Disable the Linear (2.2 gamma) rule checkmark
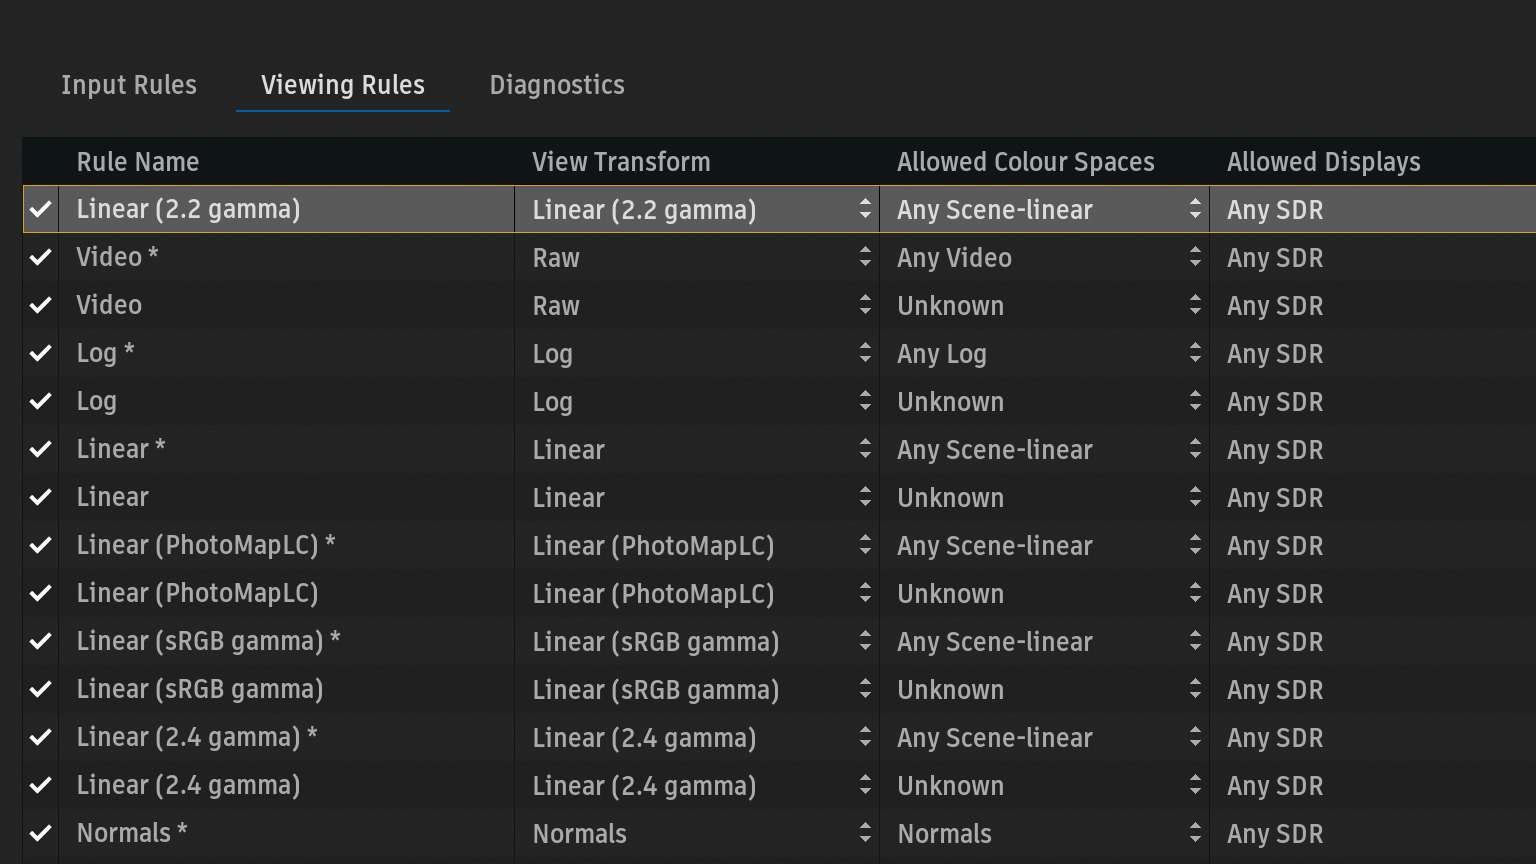Viewport: 1536px width, 864px height. pos(41,210)
